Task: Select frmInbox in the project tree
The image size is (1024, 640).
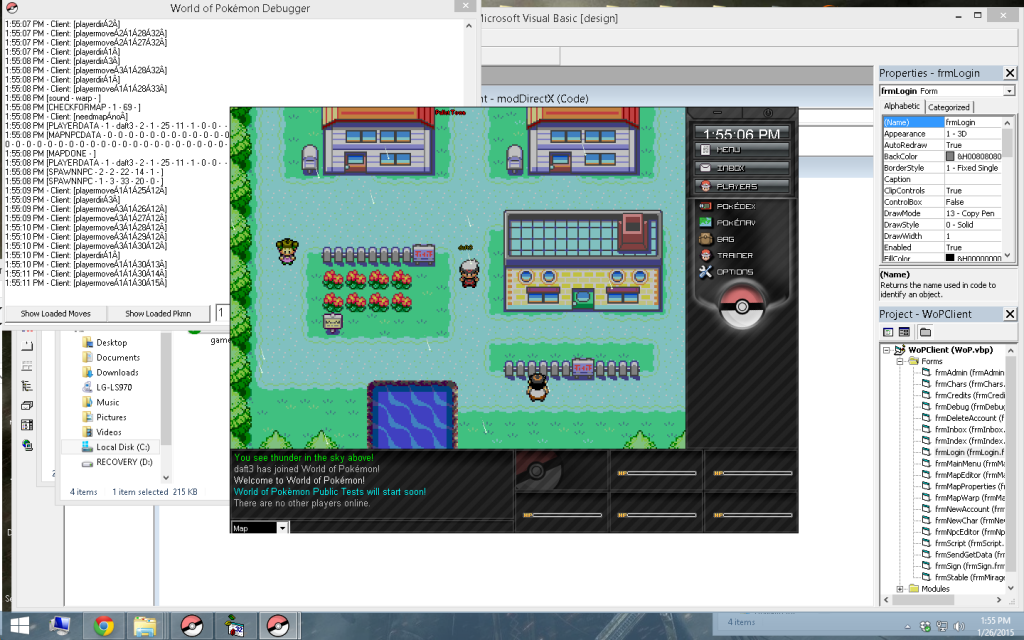Action: pos(963,429)
